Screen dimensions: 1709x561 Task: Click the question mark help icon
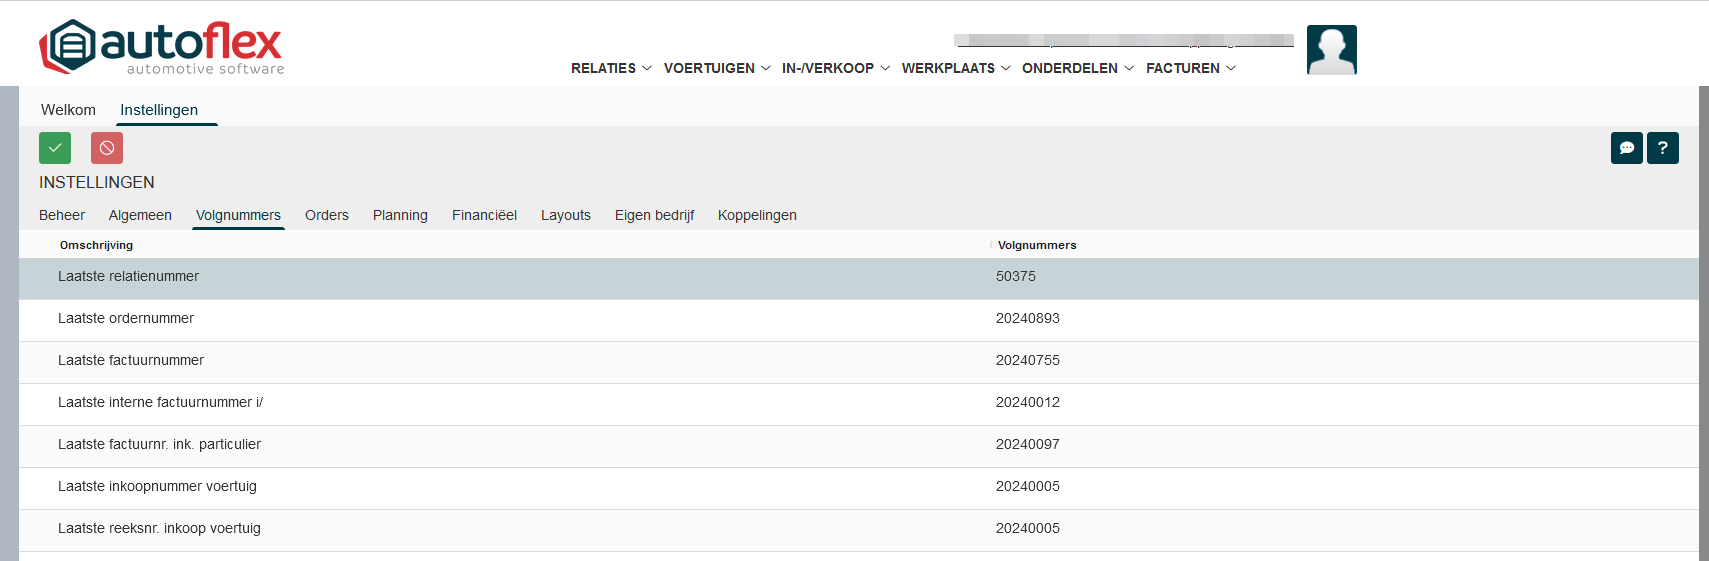pos(1662,148)
